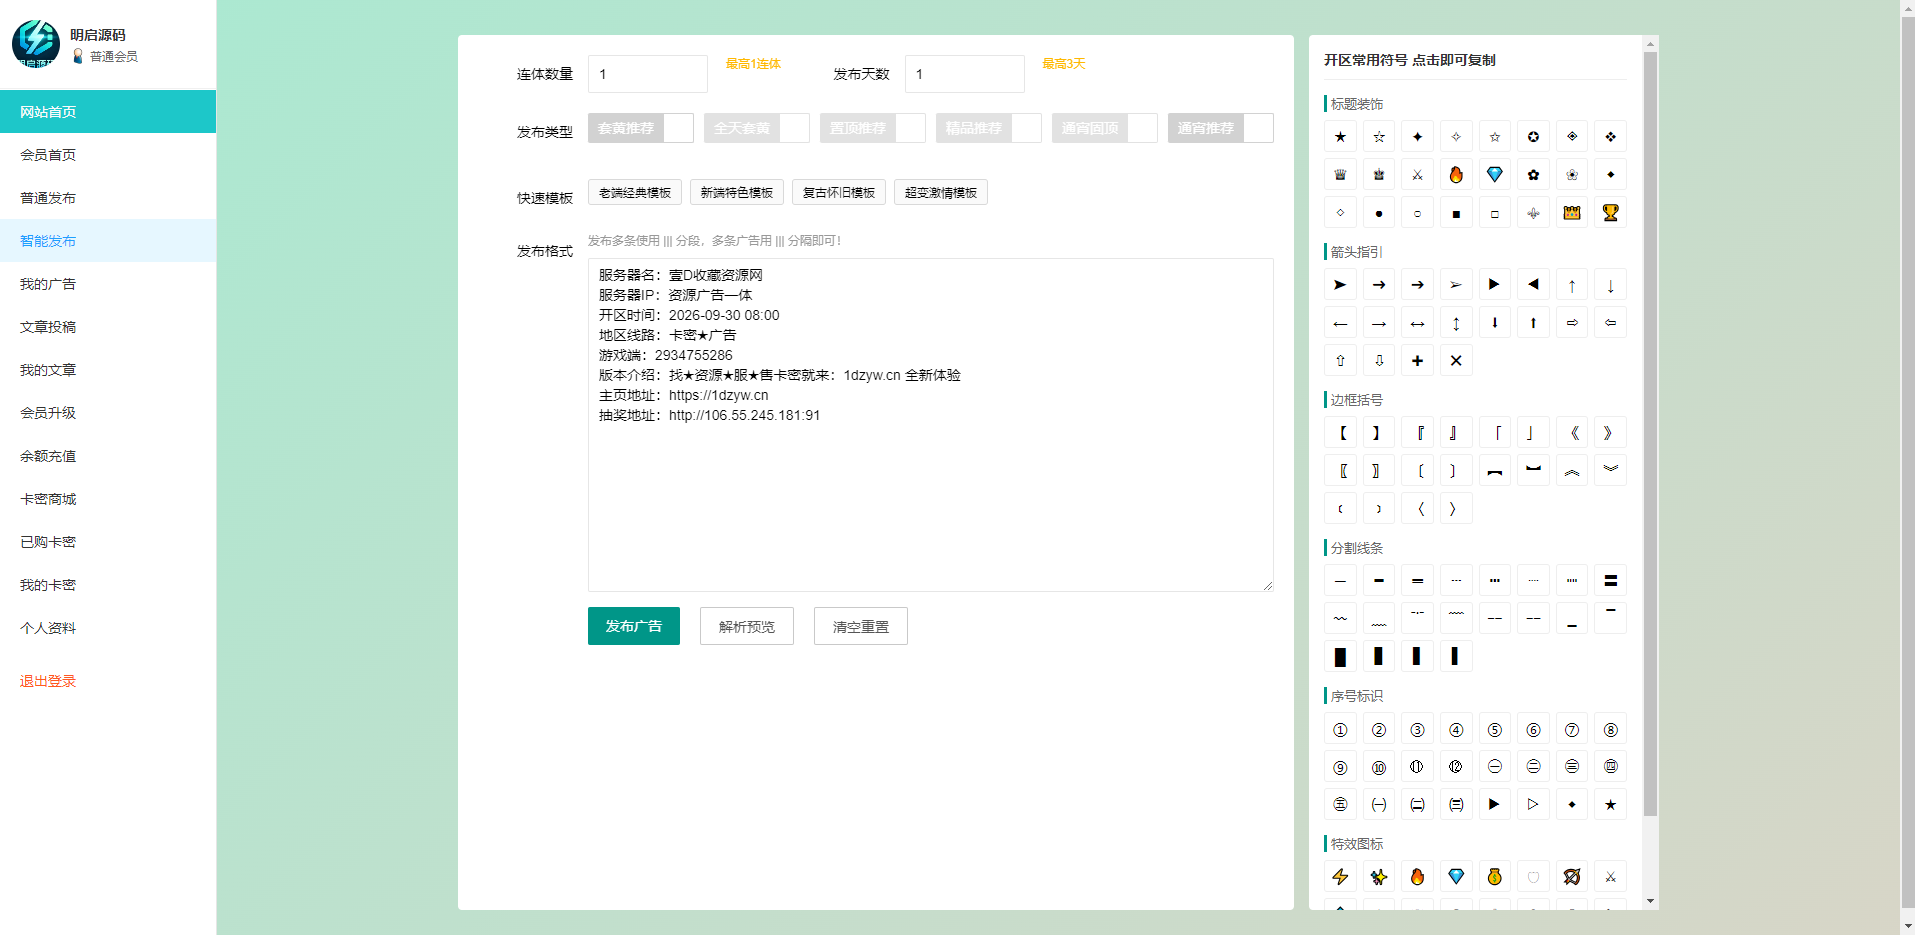Click the 解析预览 button
This screenshot has width=1915, height=935.
point(747,626)
